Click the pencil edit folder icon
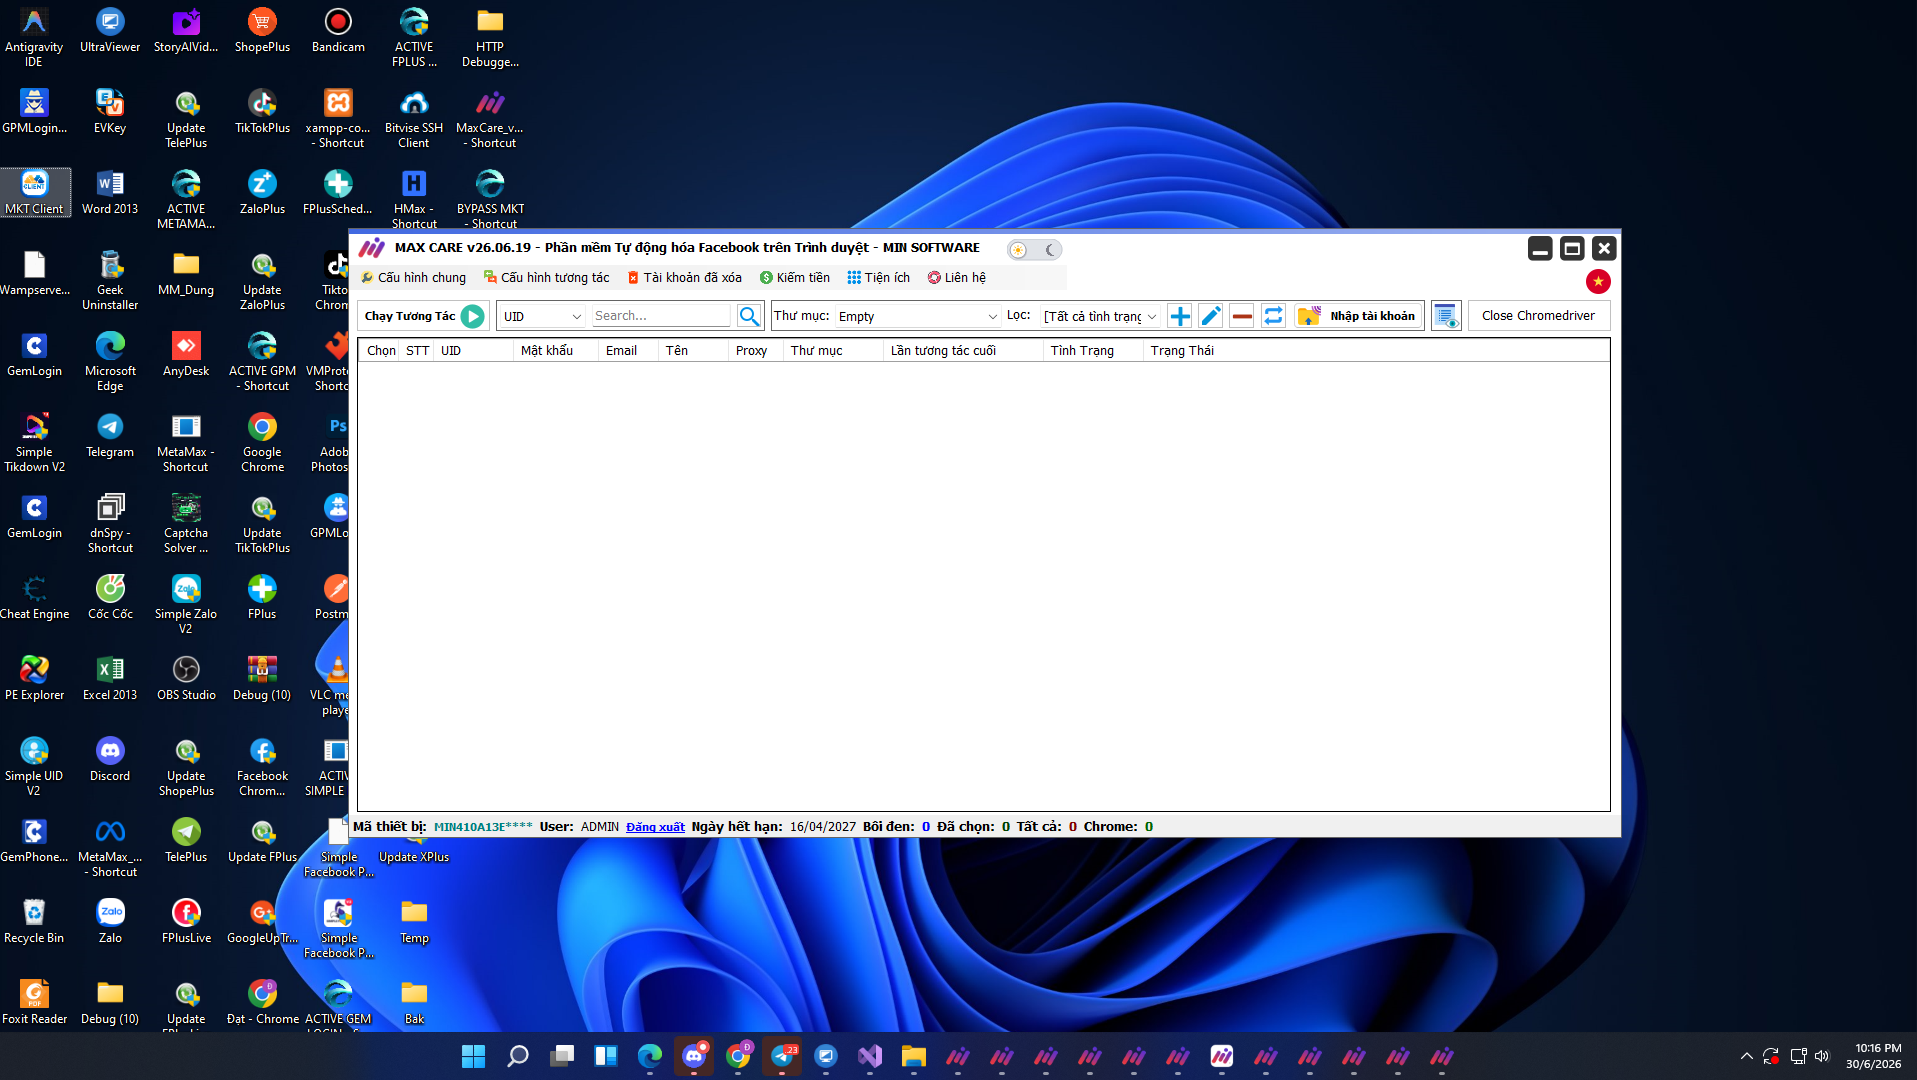1917x1080 pixels. (x=1211, y=316)
